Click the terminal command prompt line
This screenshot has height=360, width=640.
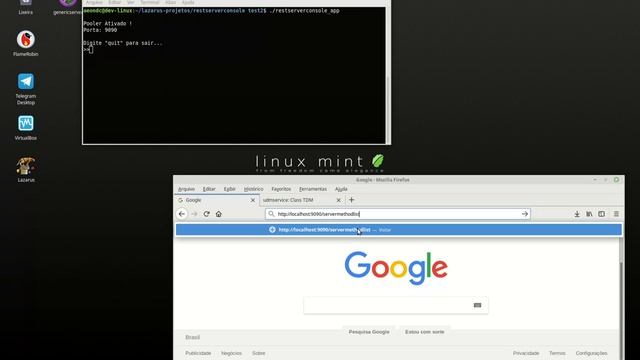(x=211, y=11)
